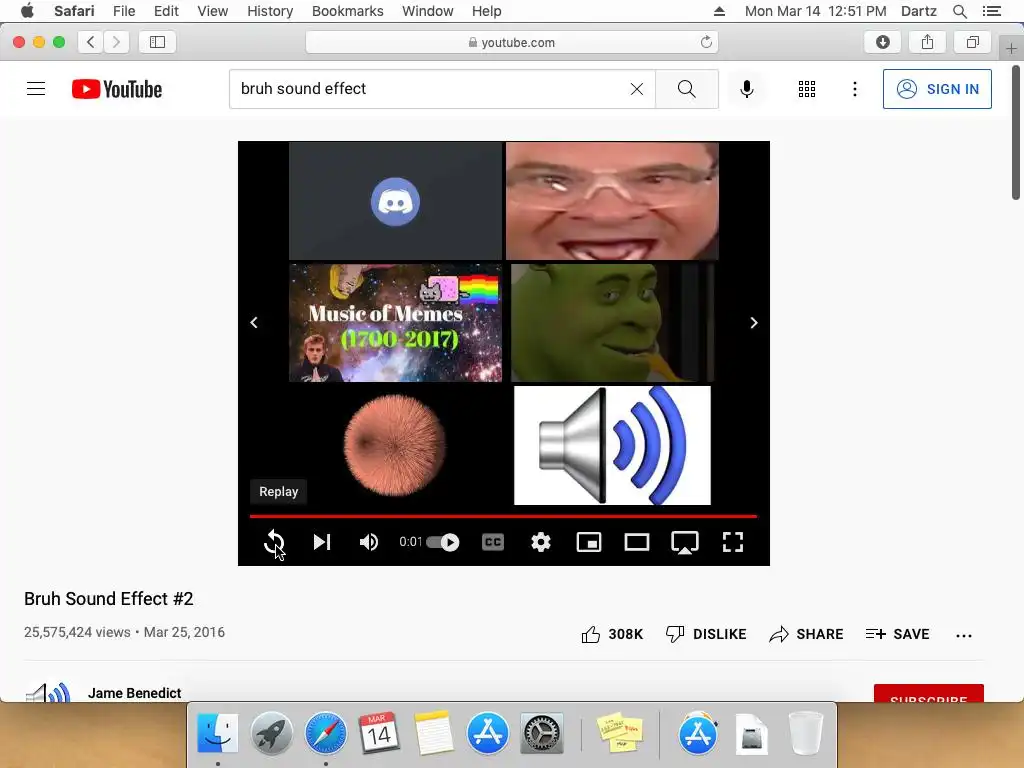Go forward in Safari history
The width and height of the screenshot is (1024, 768).
tap(116, 42)
